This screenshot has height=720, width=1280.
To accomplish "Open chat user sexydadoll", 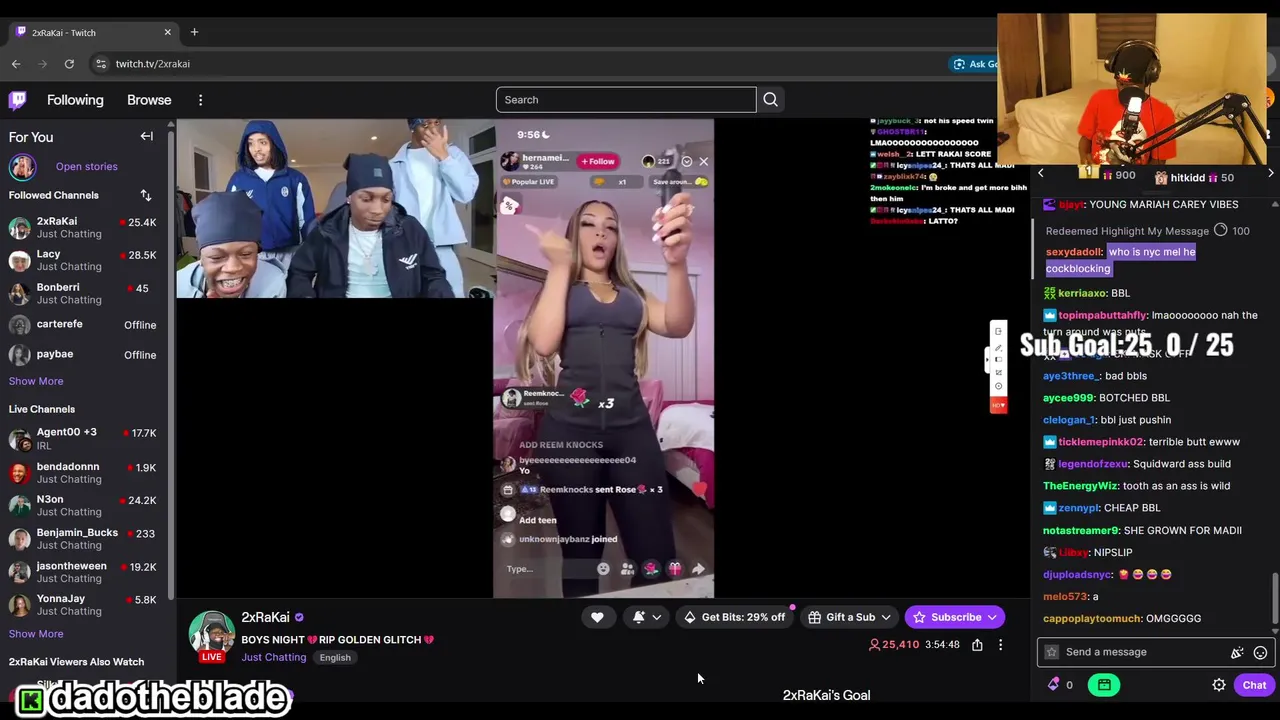I will [x=1074, y=252].
